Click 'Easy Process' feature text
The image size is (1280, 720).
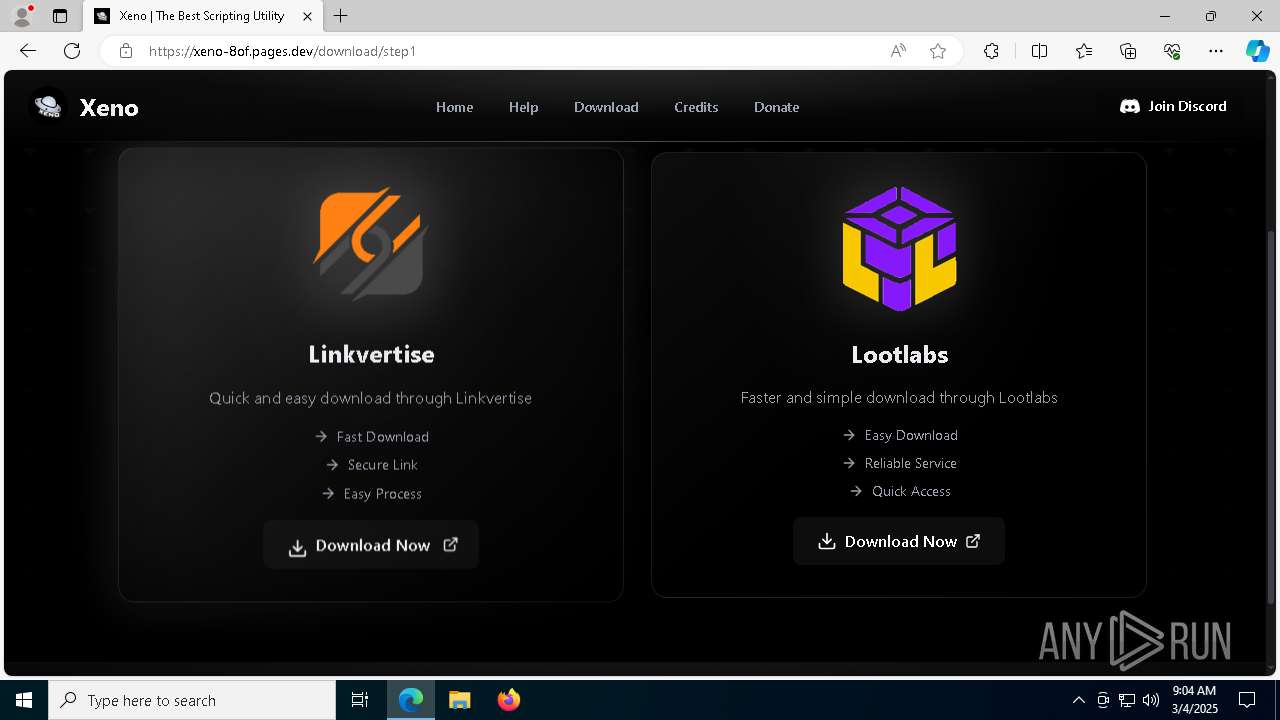(x=382, y=494)
